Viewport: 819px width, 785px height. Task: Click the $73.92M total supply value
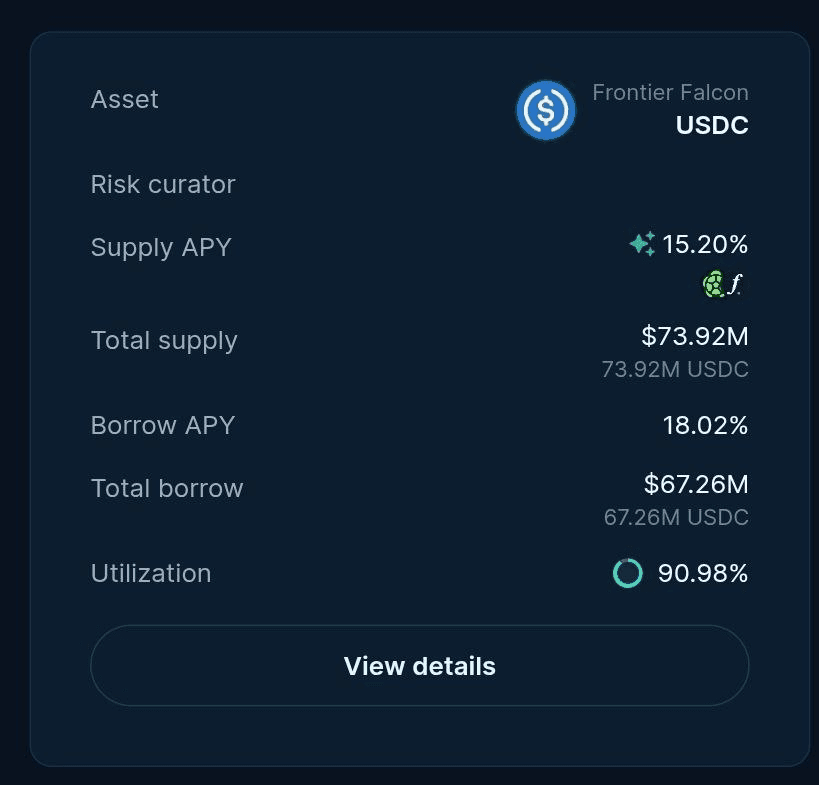(x=695, y=336)
